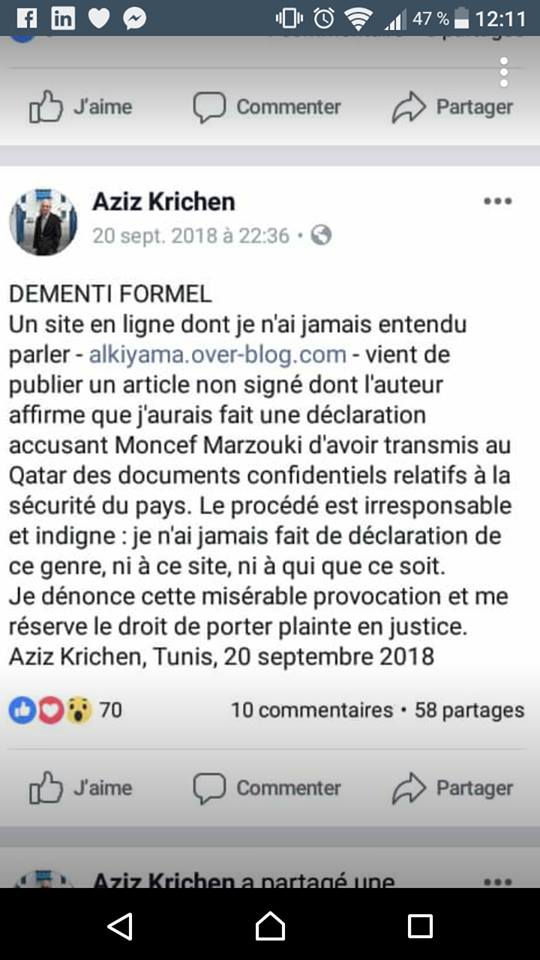The width and height of the screenshot is (540, 960).
Task: Open the alkiyama.over-blog.com link
Action: 217,354
